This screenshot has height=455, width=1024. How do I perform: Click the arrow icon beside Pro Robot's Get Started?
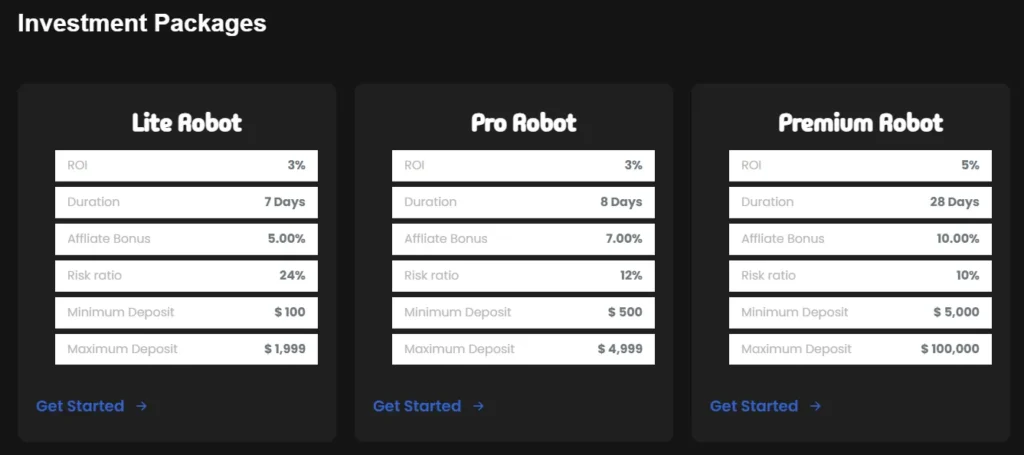pos(479,406)
